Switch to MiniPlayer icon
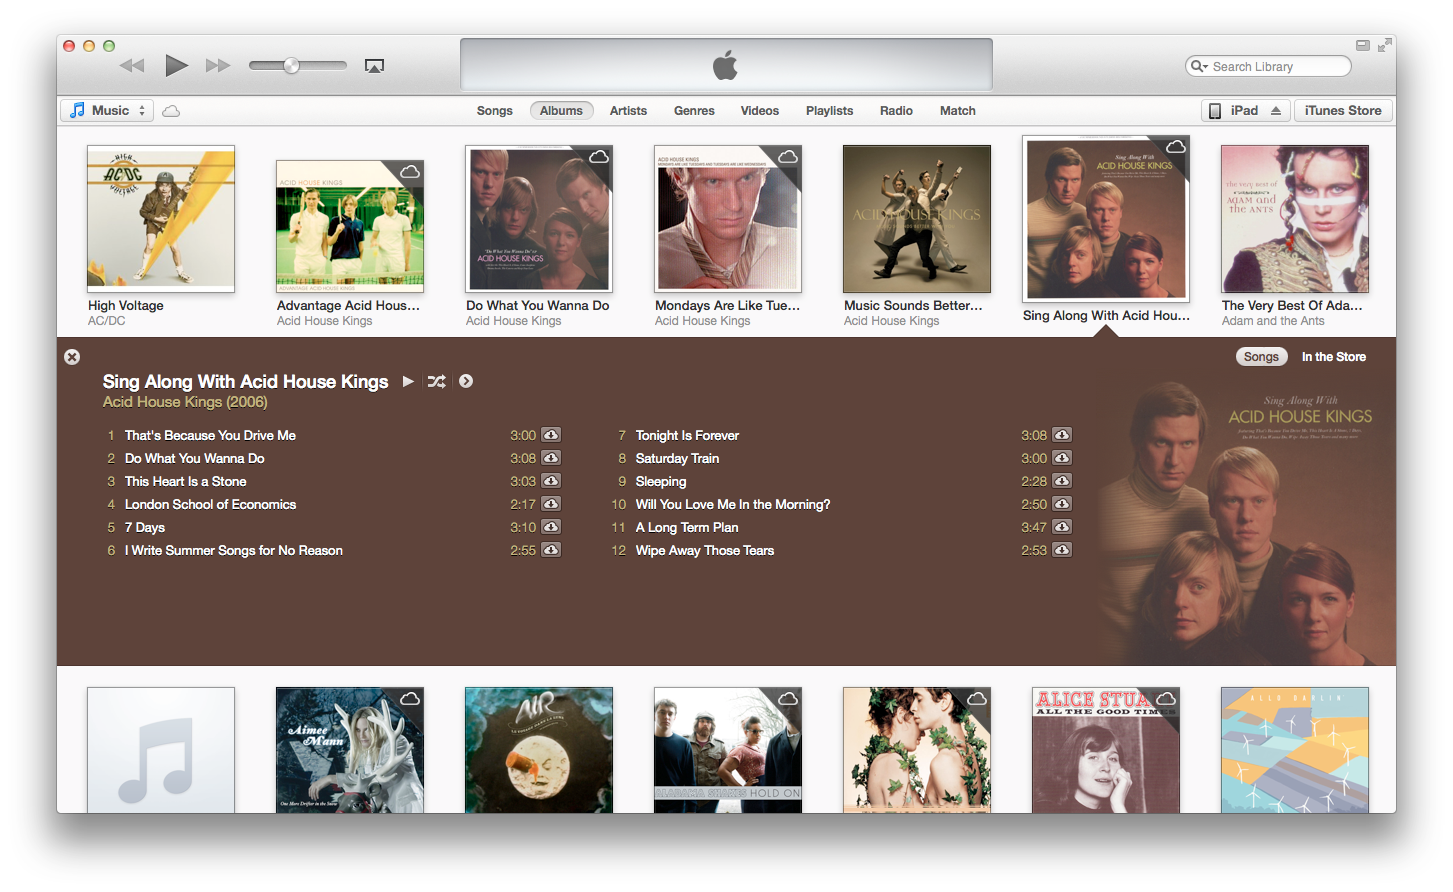This screenshot has height=892, width=1453. (x=1362, y=45)
